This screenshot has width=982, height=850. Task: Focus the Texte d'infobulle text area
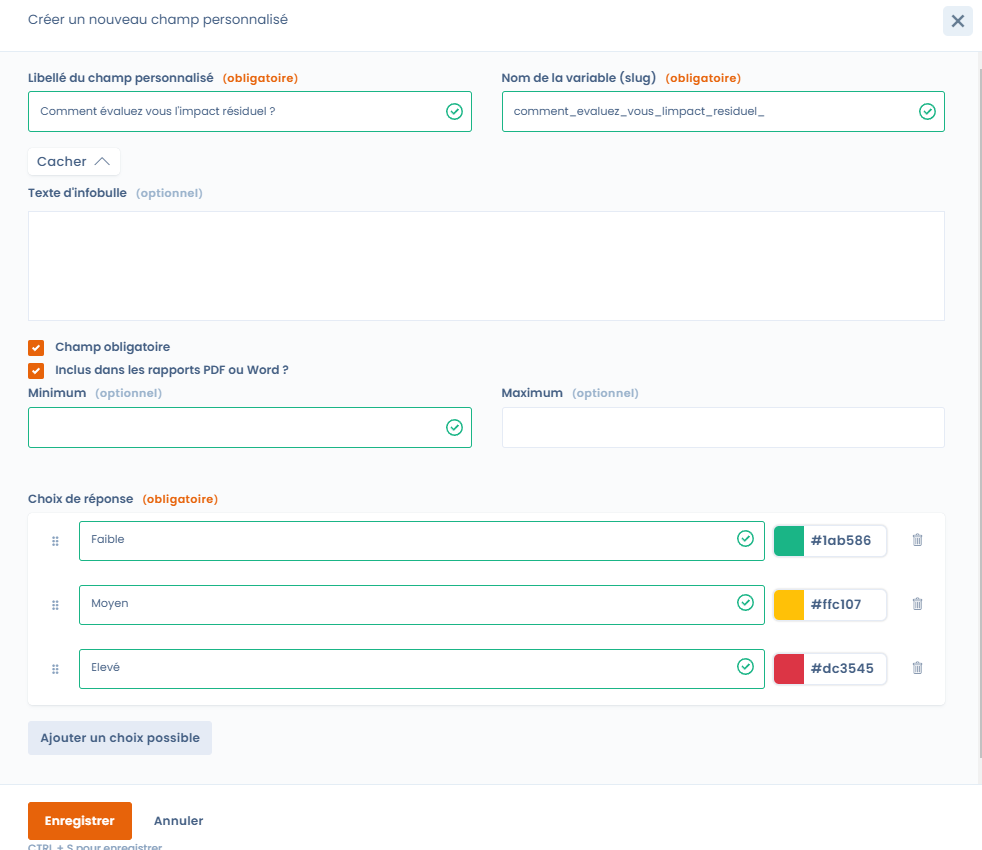[486, 266]
